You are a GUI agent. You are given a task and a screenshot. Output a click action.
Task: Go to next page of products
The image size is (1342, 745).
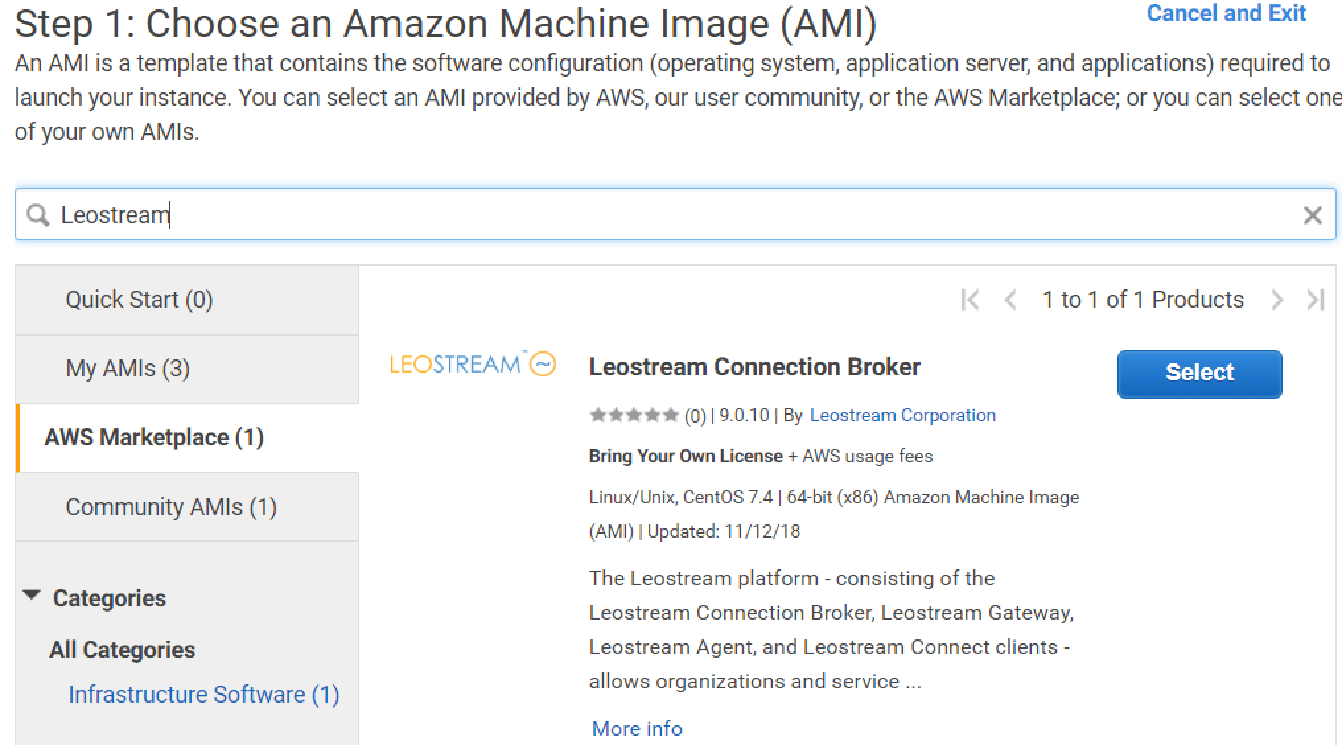click(1277, 300)
